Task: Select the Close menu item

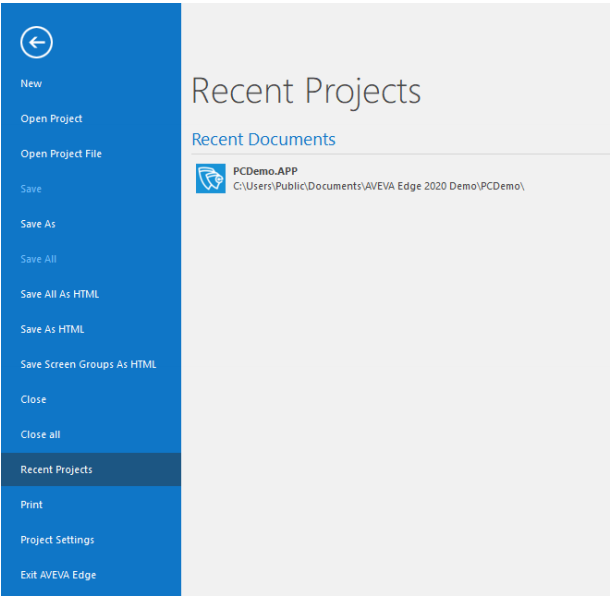Action: pos(33,399)
